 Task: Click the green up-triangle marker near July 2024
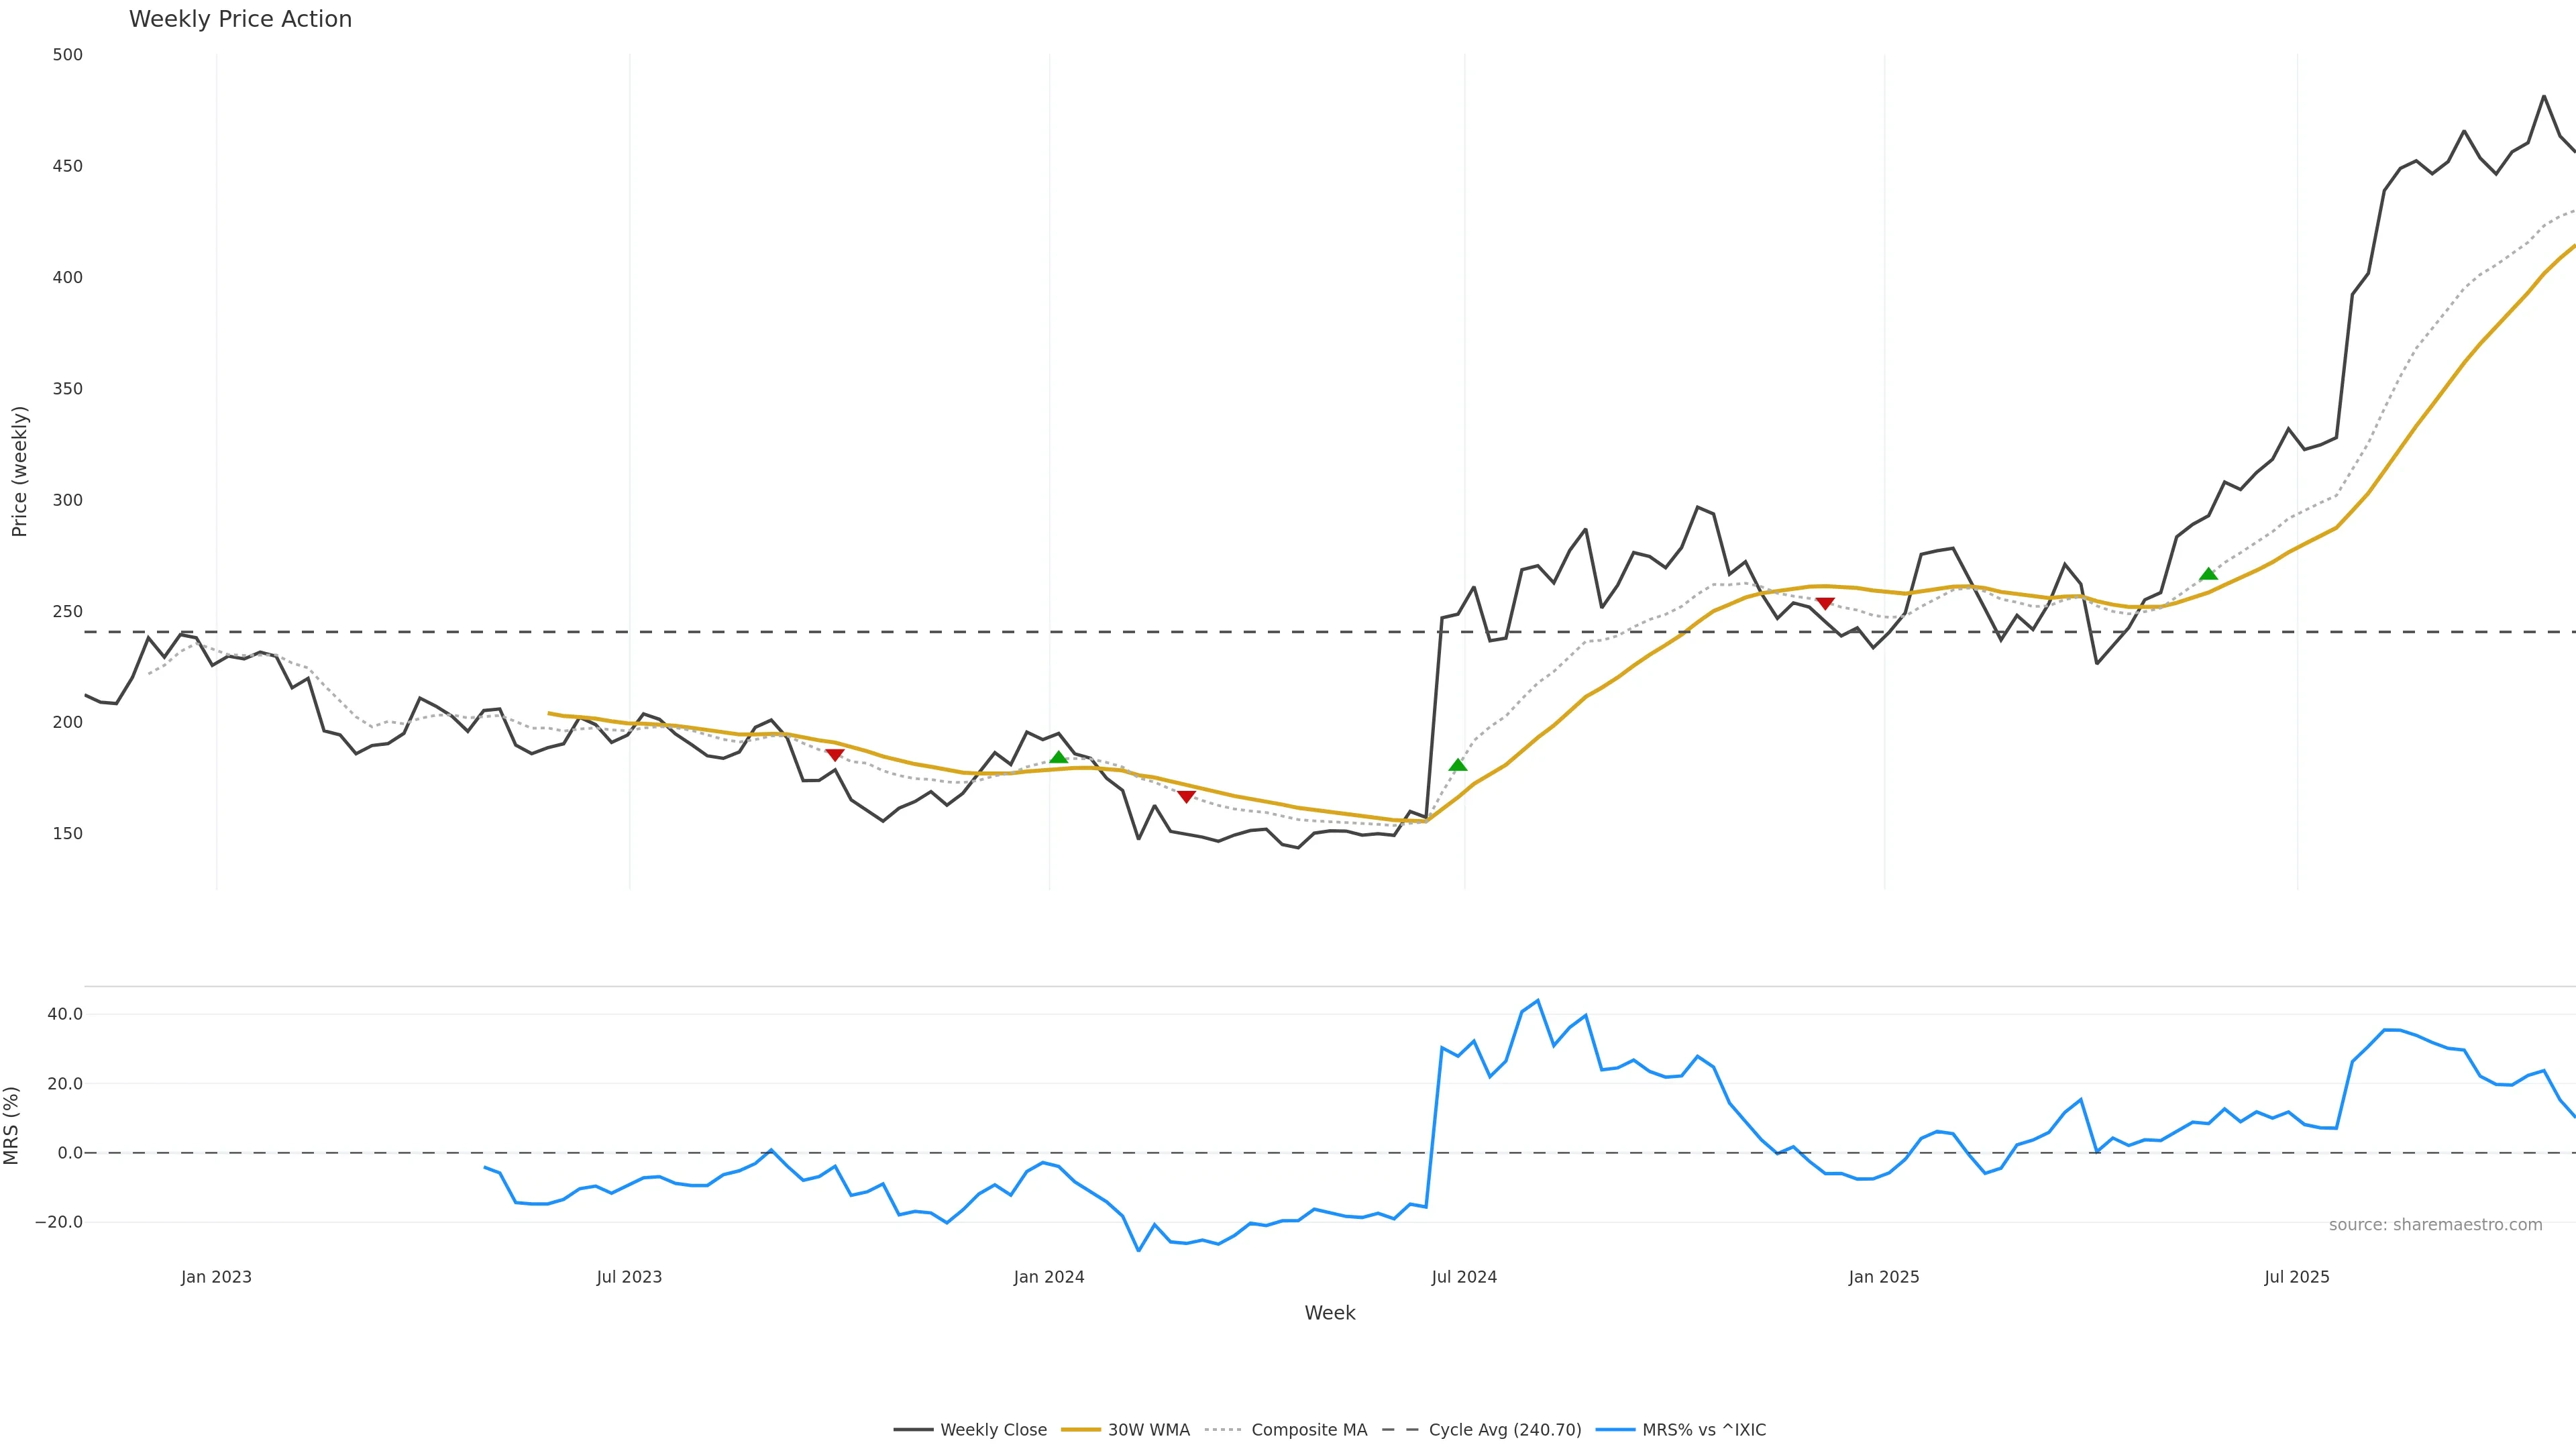[1458, 765]
